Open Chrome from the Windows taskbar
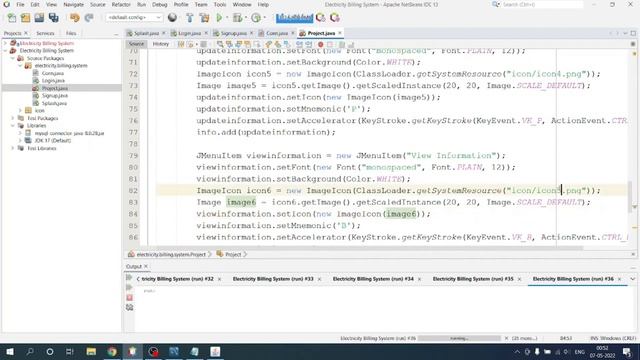The width and height of the screenshot is (640, 360). click(x=112, y=351)
